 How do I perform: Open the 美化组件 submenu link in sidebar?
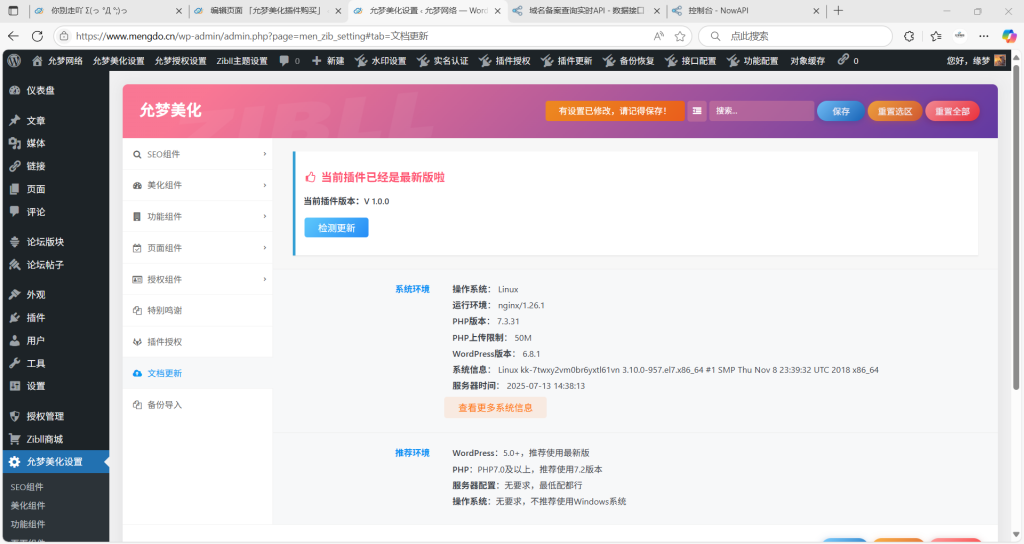pos(28,505)
